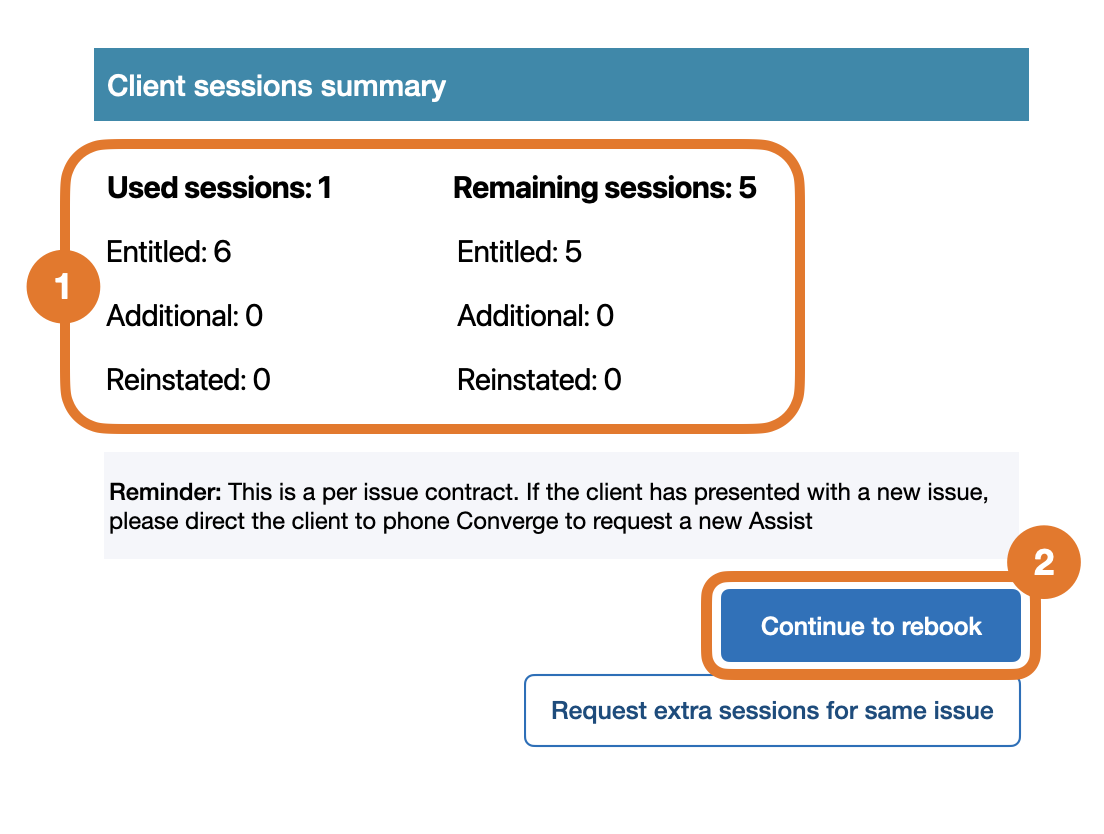Click Reinstated: 0 under Remaining sessions

tap(539, 380)
